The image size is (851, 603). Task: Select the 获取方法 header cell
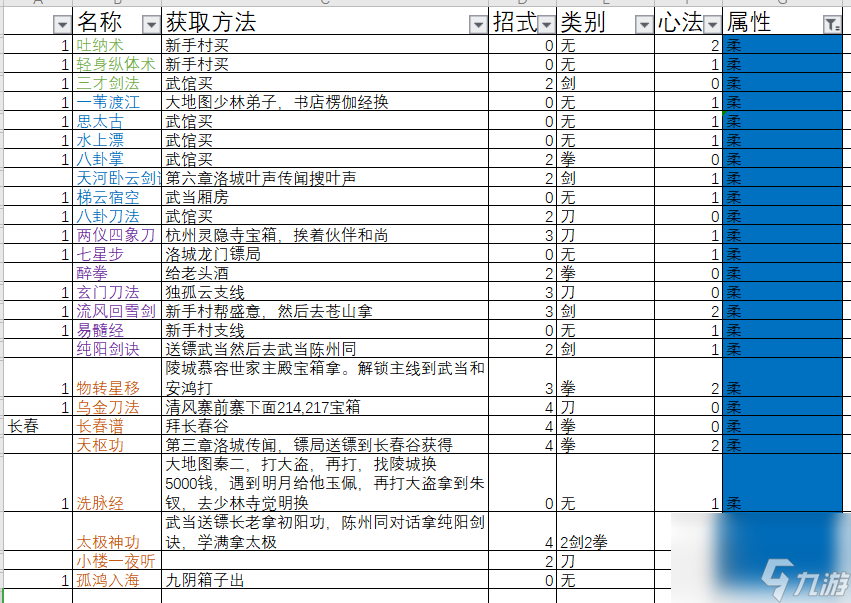325,22
